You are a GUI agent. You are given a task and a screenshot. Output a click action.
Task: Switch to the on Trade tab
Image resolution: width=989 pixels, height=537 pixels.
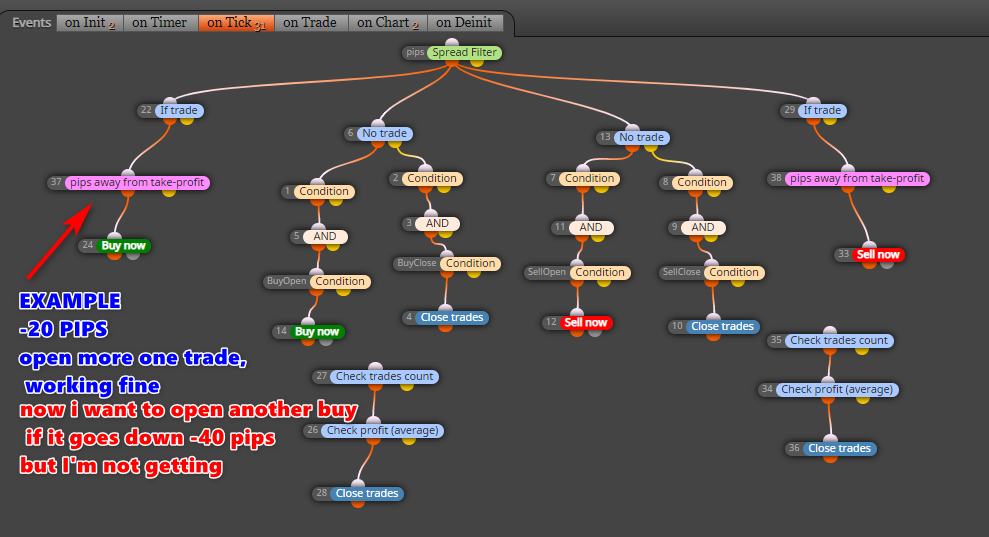point(310,23)
